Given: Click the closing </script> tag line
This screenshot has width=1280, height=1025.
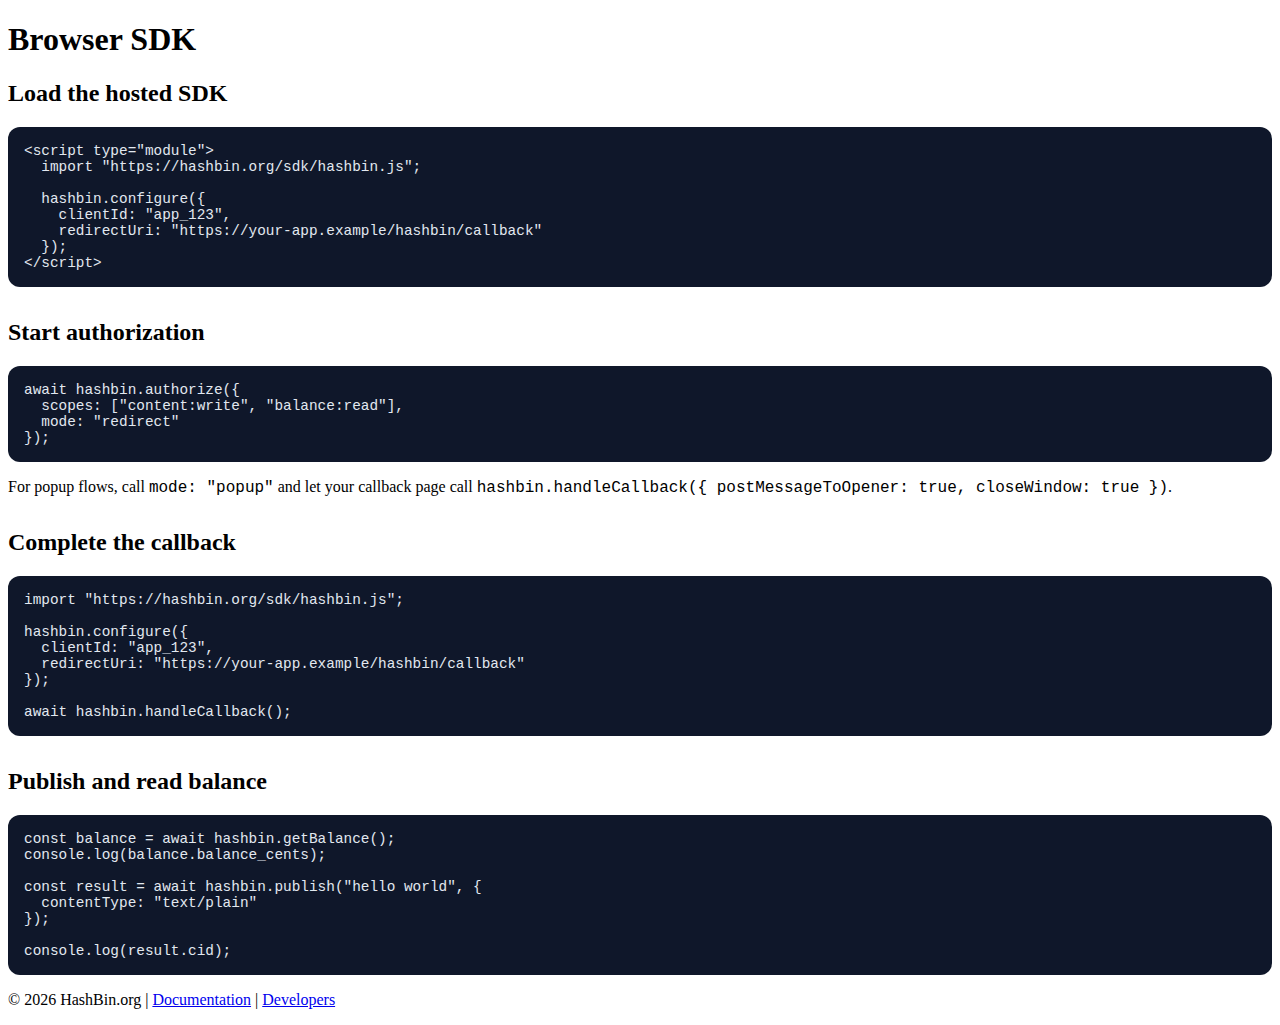Looking at the screenshot, I should pyautogui.click(x=63, y=263).
